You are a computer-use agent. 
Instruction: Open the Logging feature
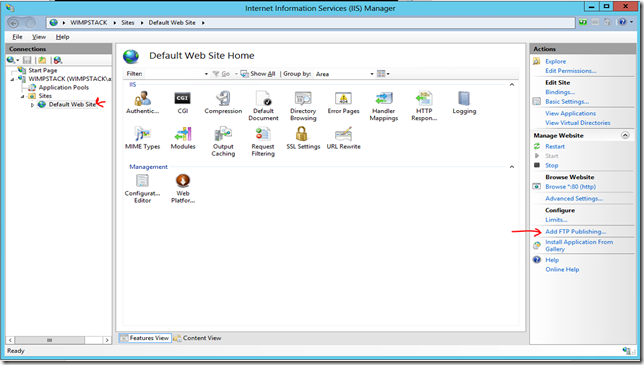(464, 103)
